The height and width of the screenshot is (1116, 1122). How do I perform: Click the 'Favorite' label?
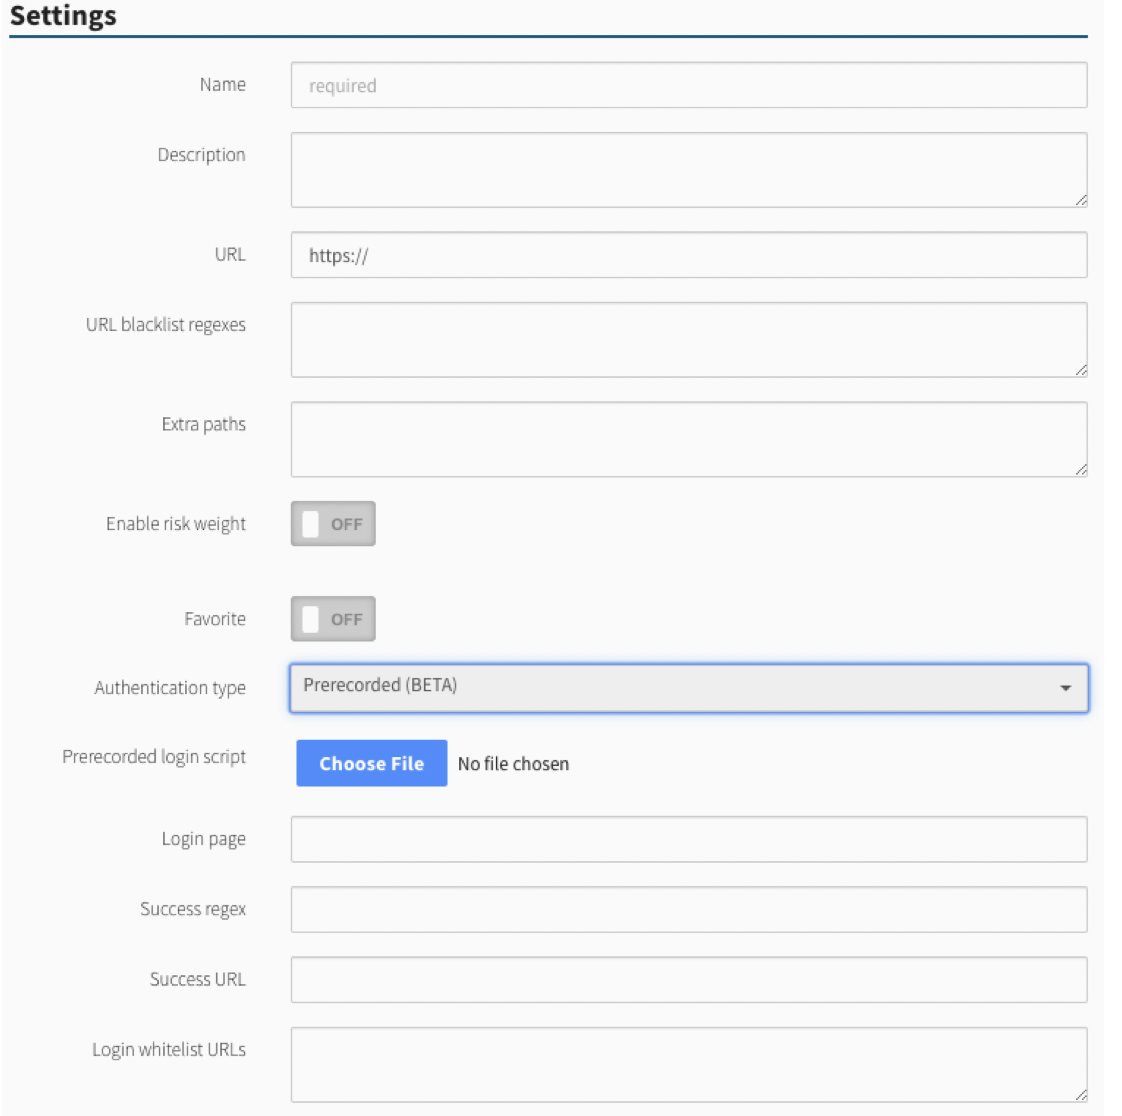215,619
